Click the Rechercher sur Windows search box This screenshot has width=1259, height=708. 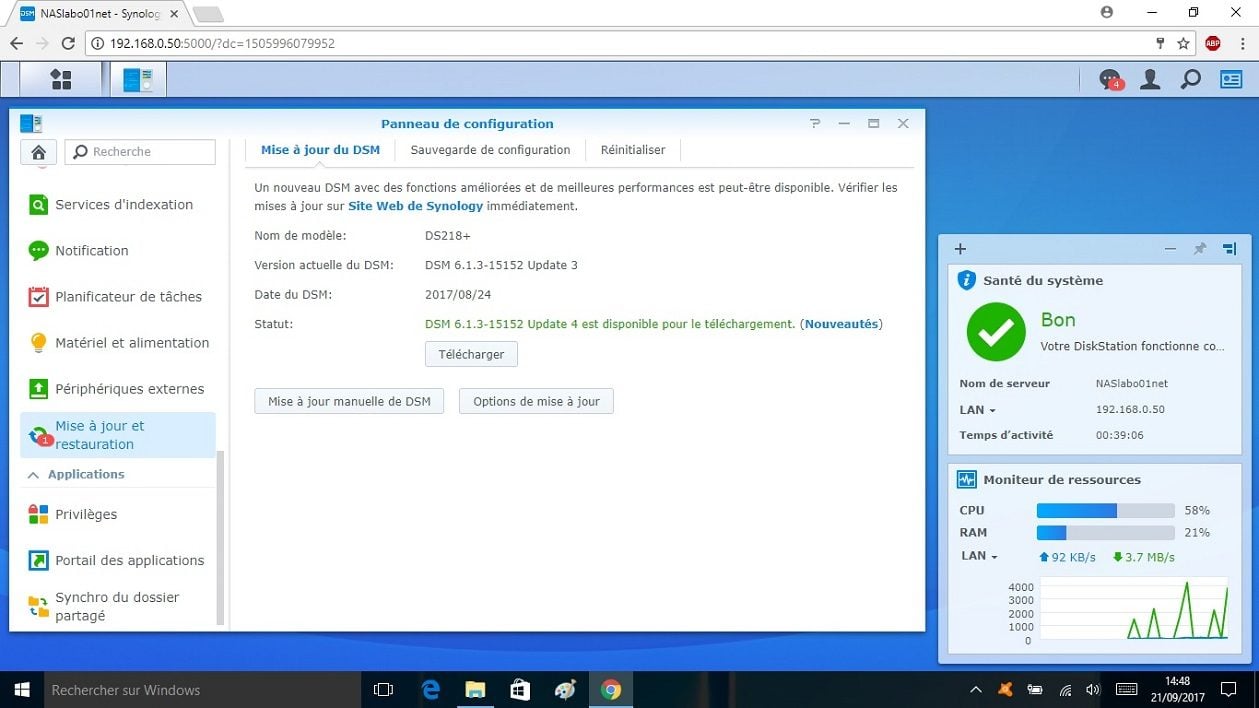pos(200,690)
